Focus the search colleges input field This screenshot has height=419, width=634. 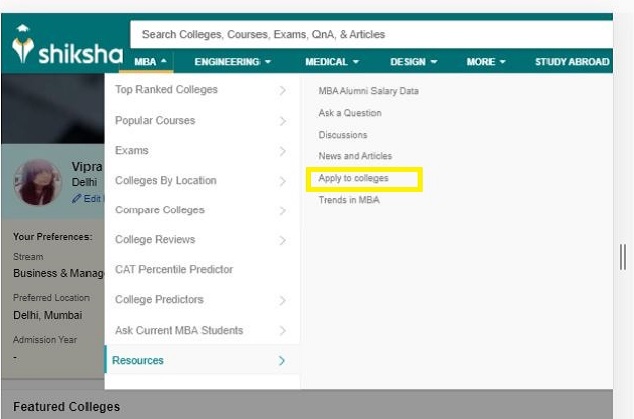(x=371, y=34)
